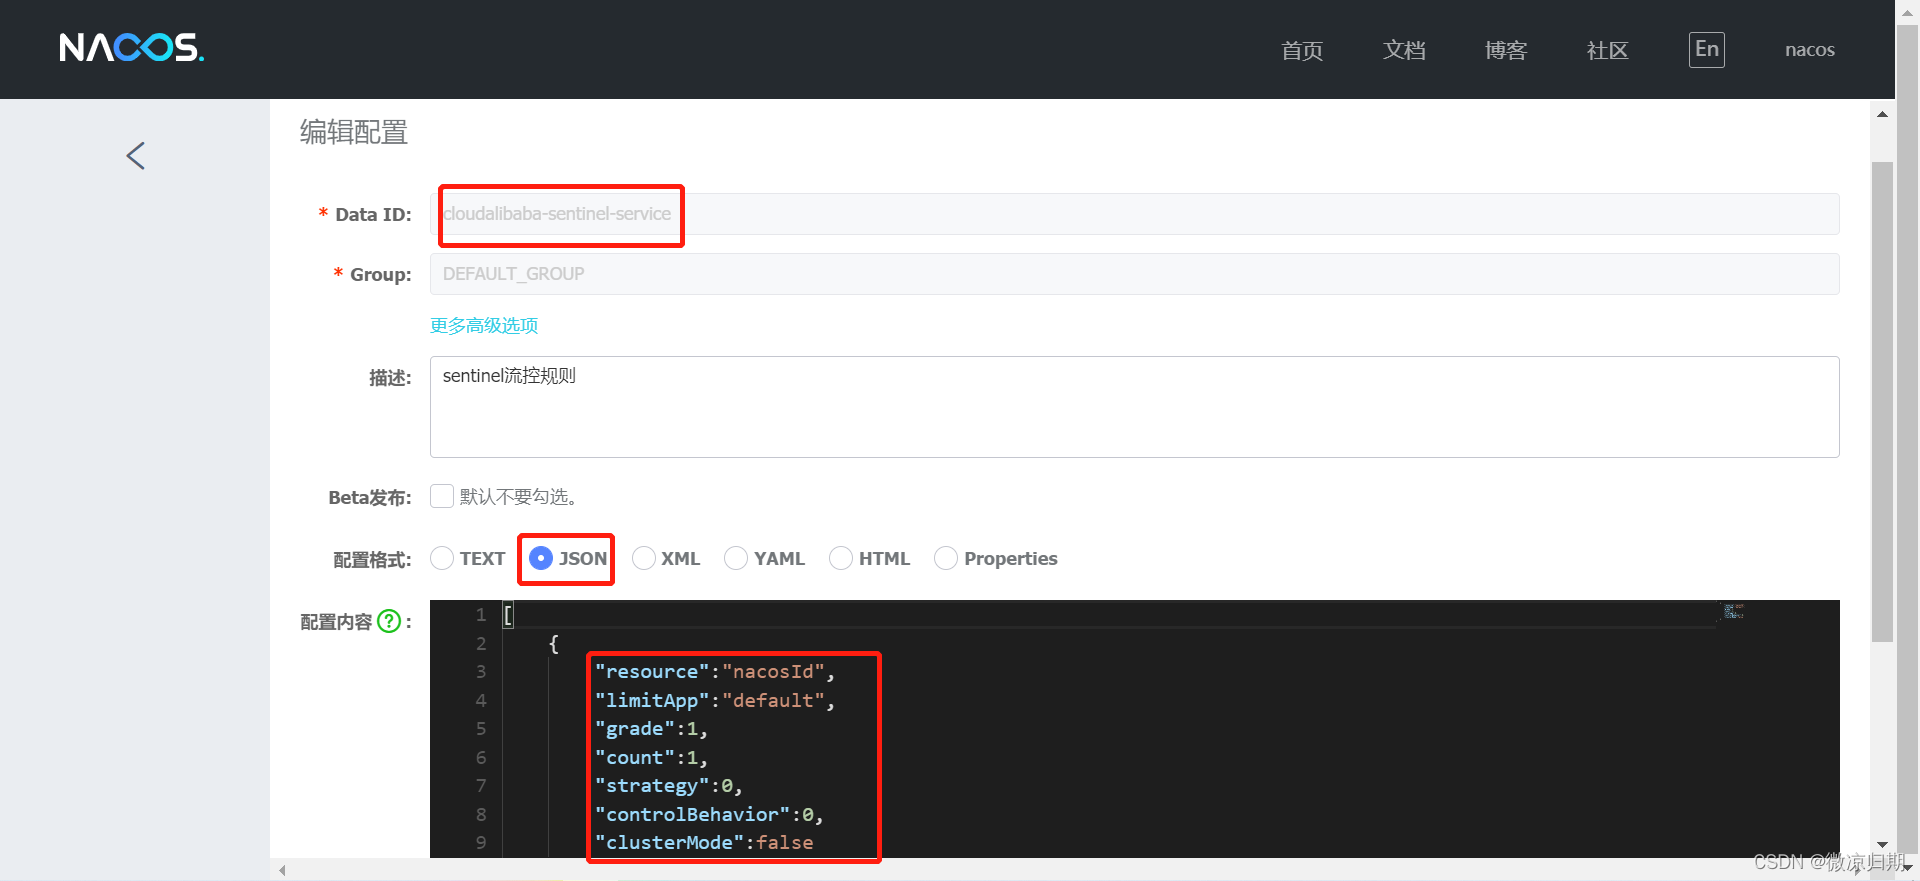This screenshot has width=1920, height=881.
Task: Open 博客 in the top navigation
Action: [1506, 50]
